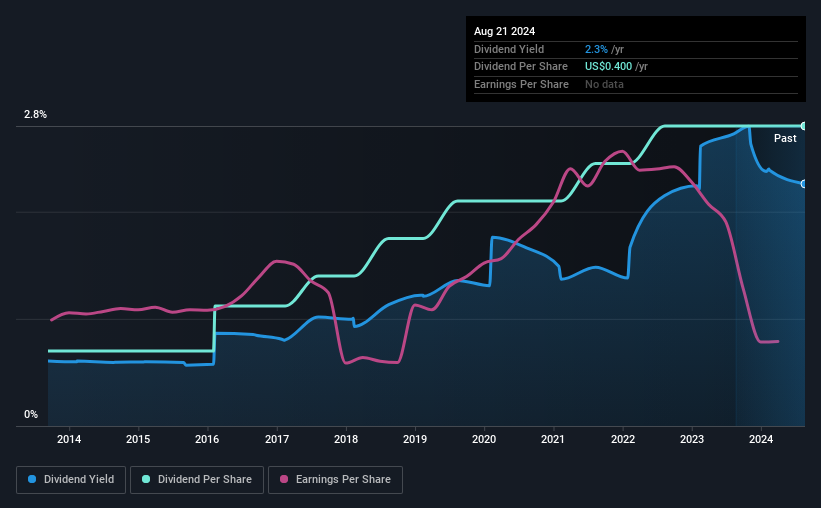This screenshot has width=821, height=508.
Task: Click the US$0.400 dividend per share value
Action: tap(608, 67)
